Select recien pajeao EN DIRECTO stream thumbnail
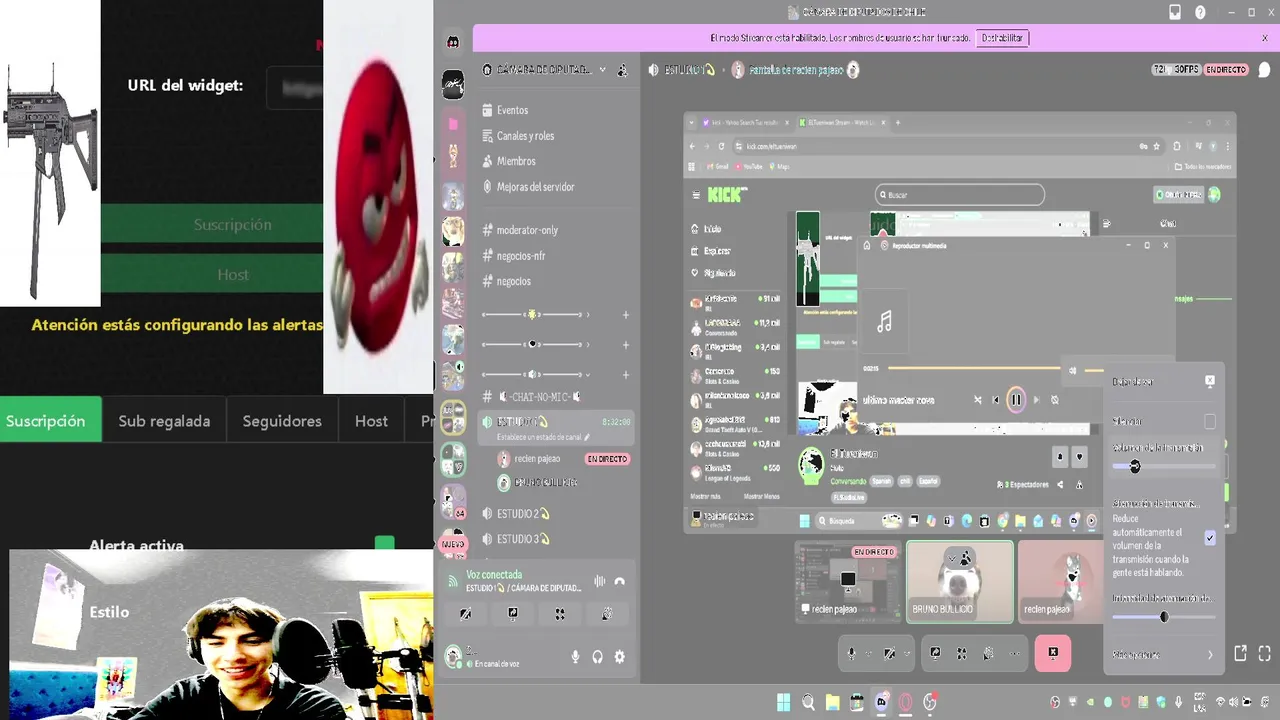1280x720 pixels. click(848, 582)
